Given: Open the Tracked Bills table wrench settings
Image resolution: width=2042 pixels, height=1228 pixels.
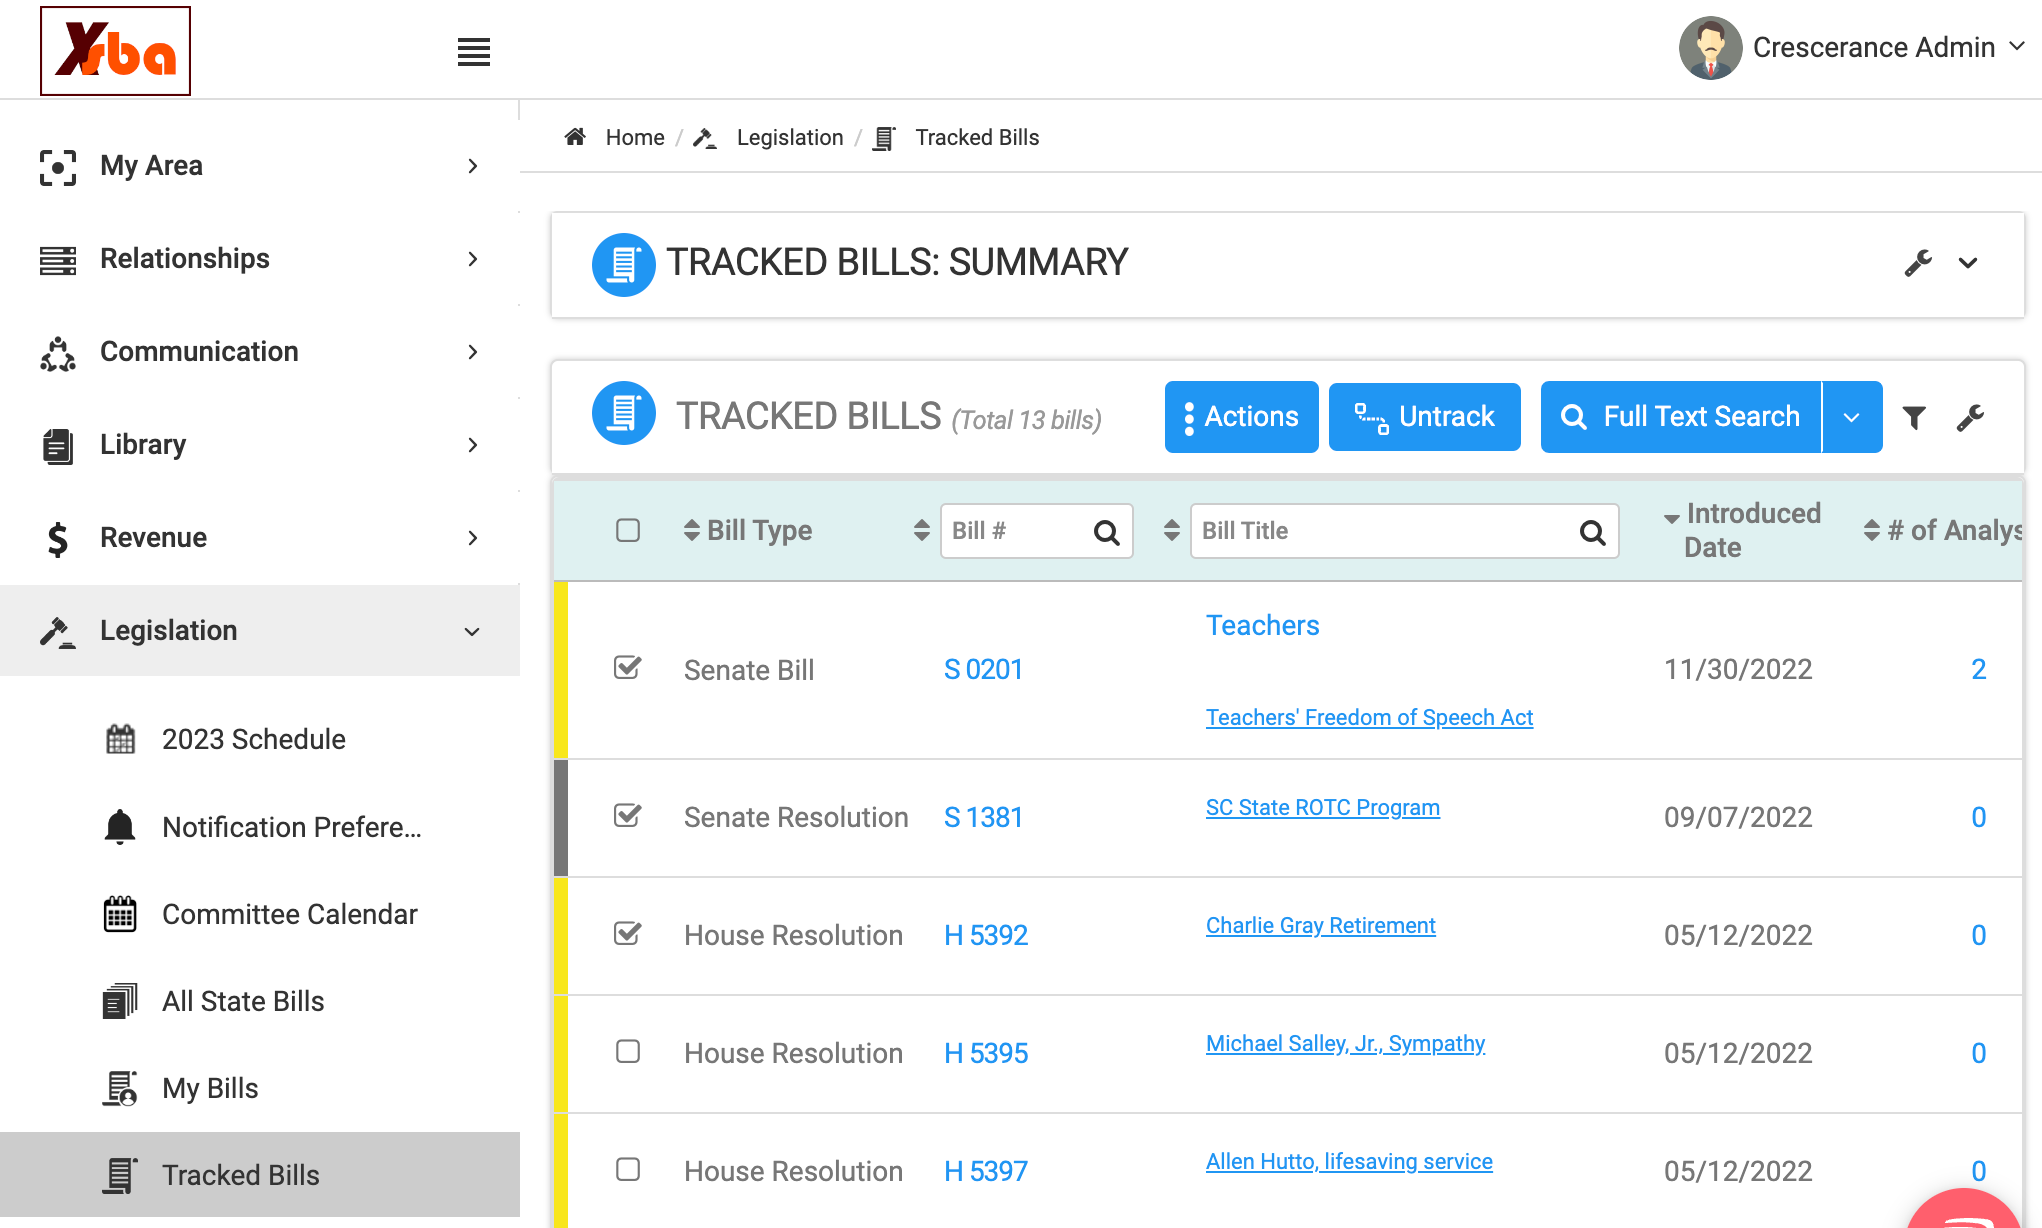Looking at the screenshot, I should click(x=1970, y=417).
